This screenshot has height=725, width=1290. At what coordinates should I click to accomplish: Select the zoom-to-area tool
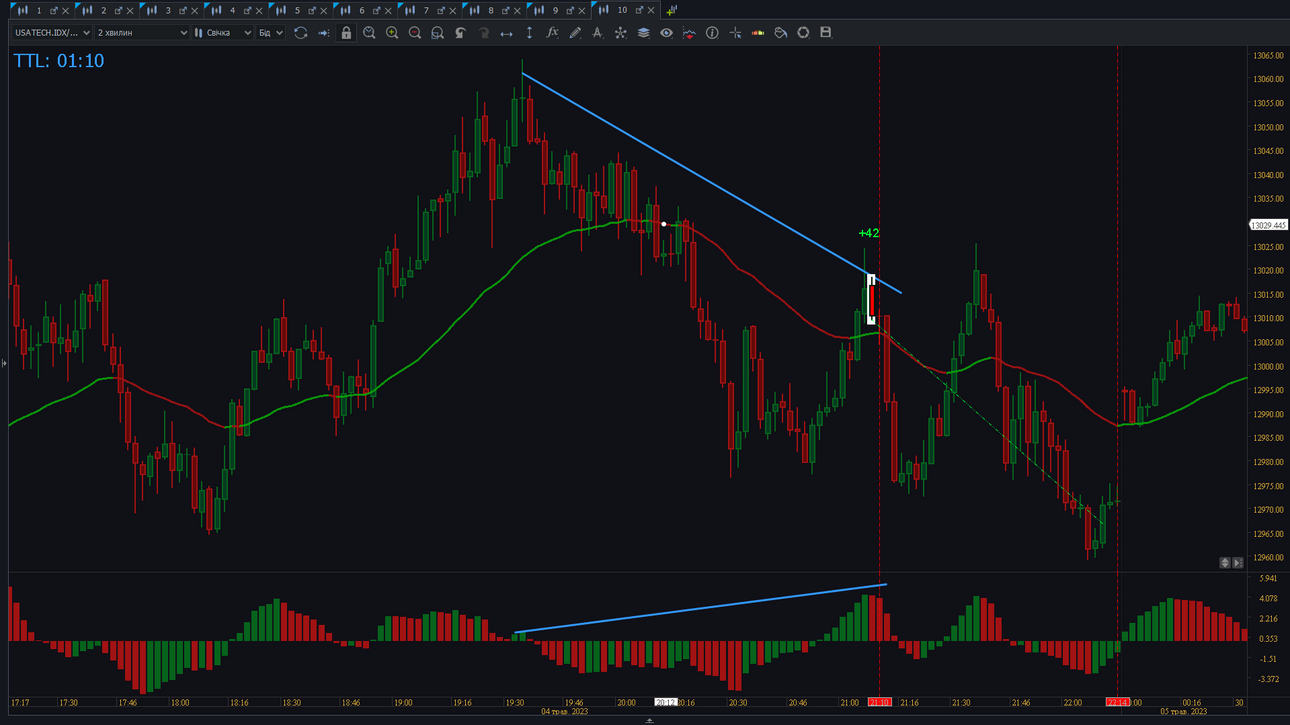point(437,33)
